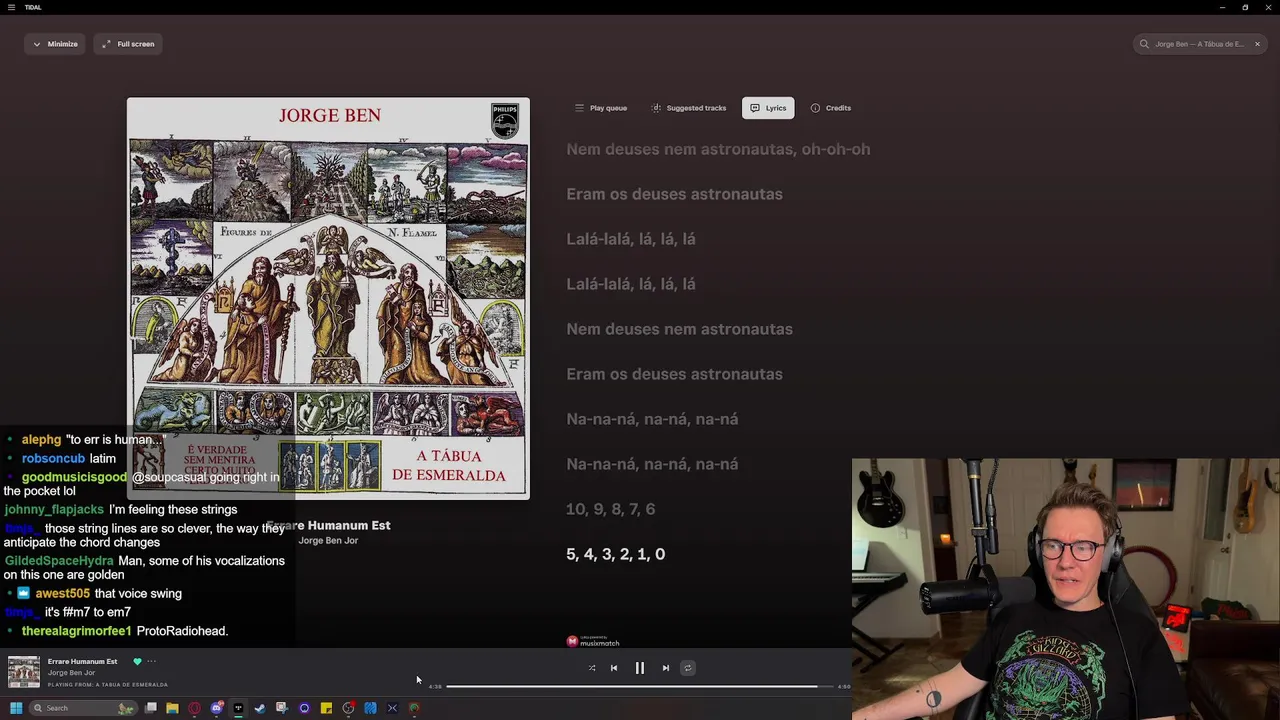
Task: Click the Suggested tracks icon
Action: pos(656,108)
